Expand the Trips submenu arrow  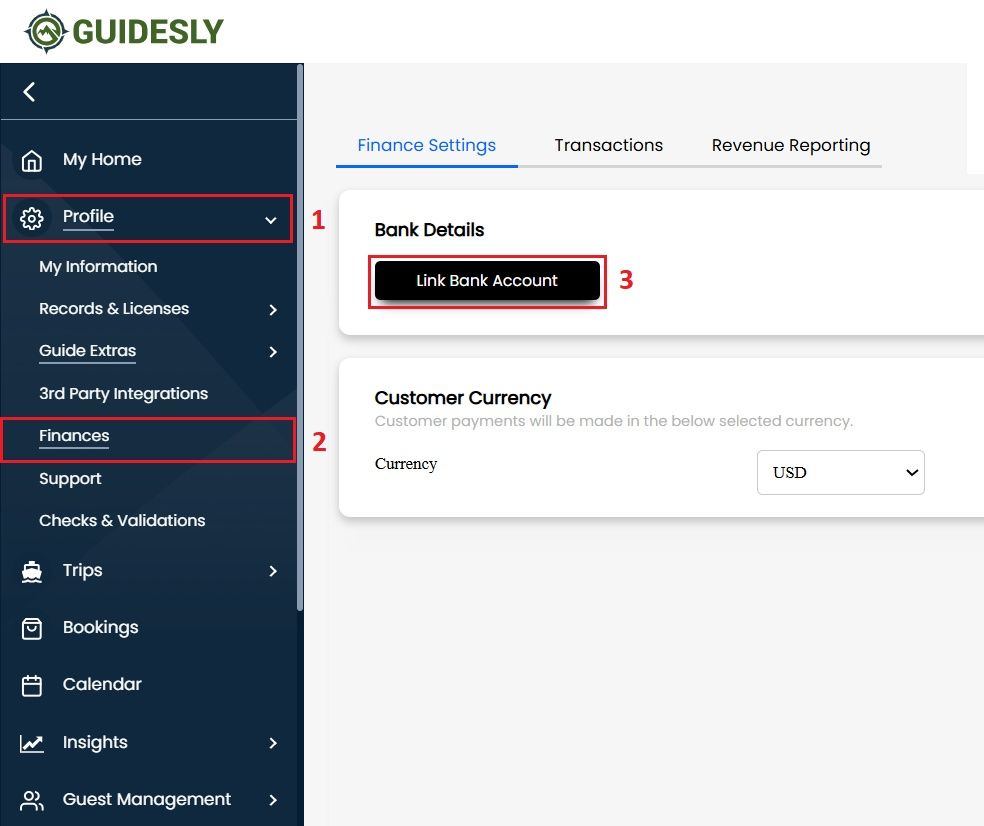pyautogui.click(x=273, y=571)
